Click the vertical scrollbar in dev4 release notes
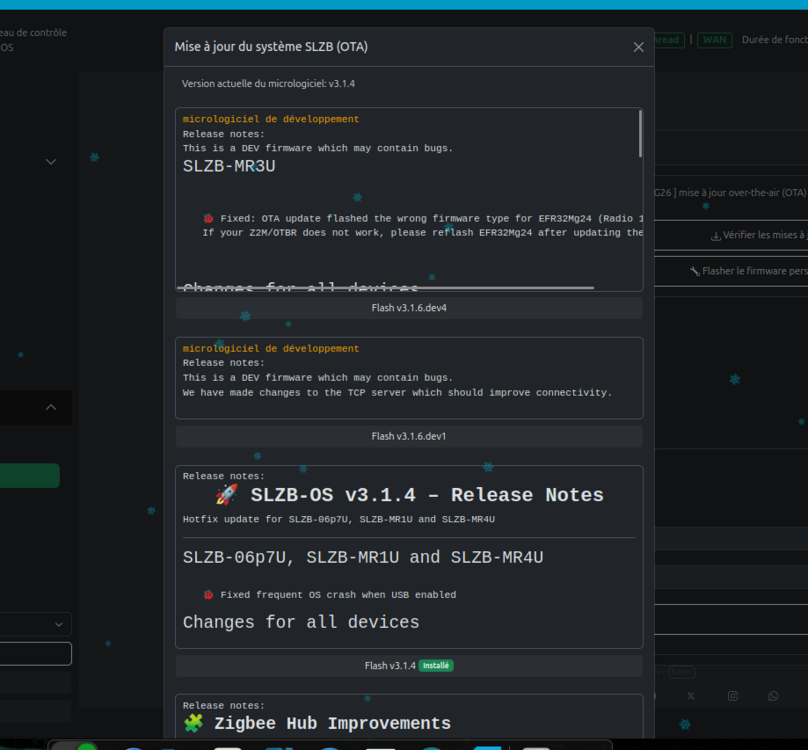Image resolution: width=808 pixels, height=750 pixels. pos(641,134)
